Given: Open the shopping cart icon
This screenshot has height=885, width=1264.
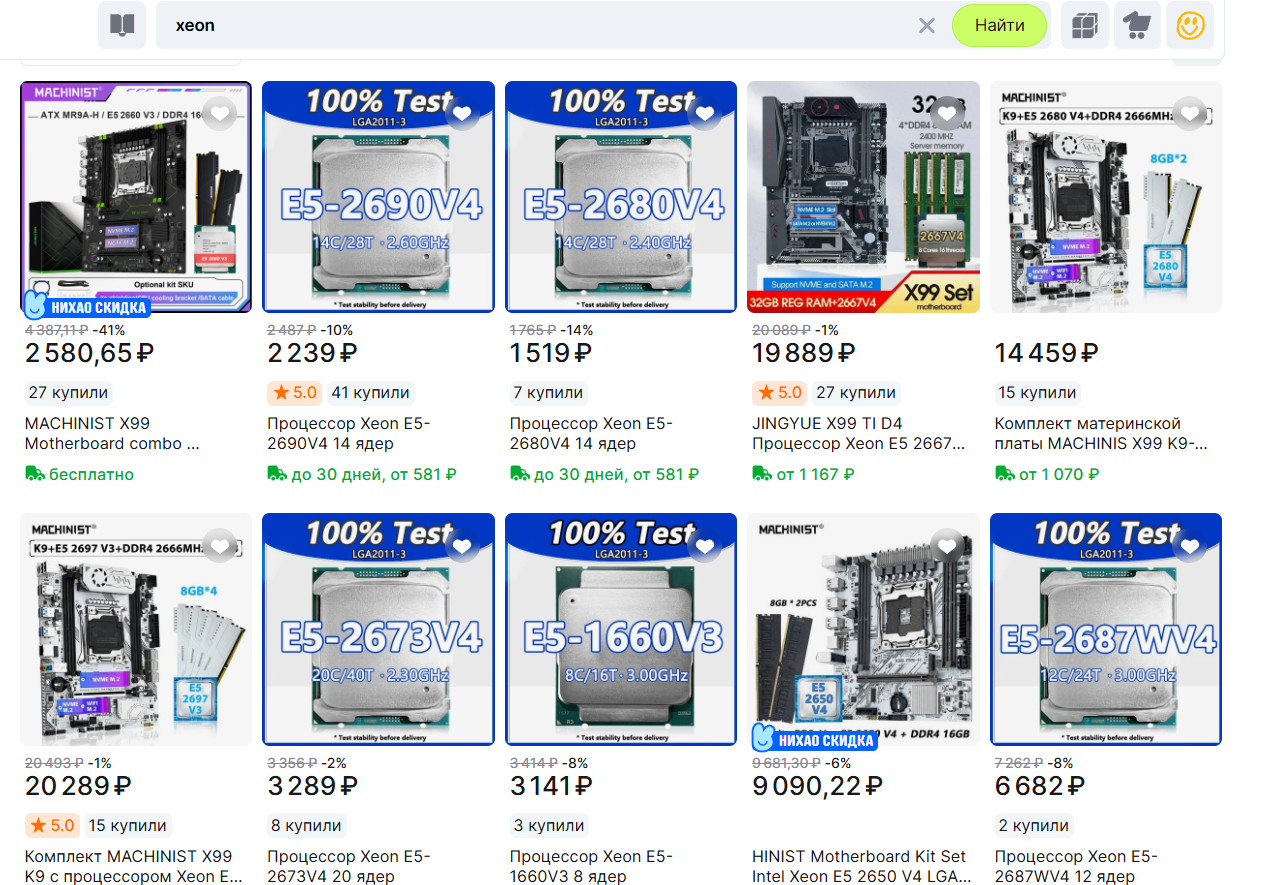Looking at the screenshot, I should tap(1137, 25).
